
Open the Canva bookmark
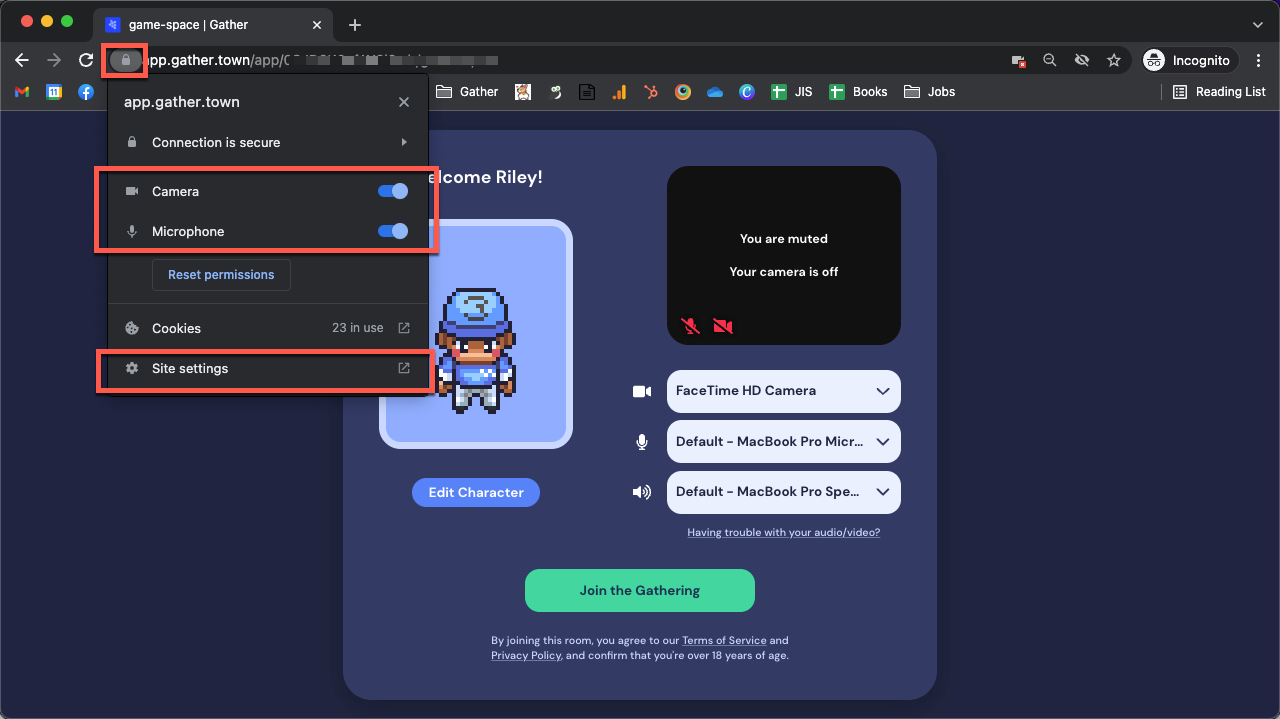click(746, 92)
